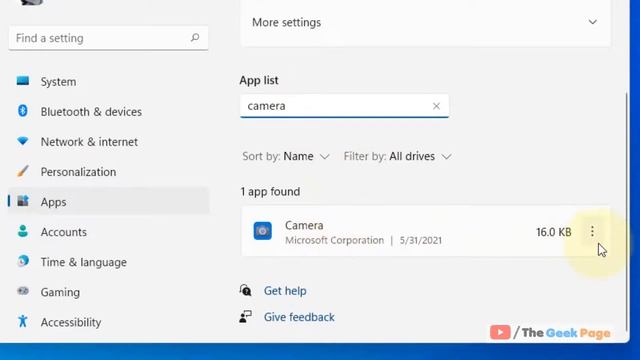
Task: Open Accessibility settings label
Action: point(71,322)
